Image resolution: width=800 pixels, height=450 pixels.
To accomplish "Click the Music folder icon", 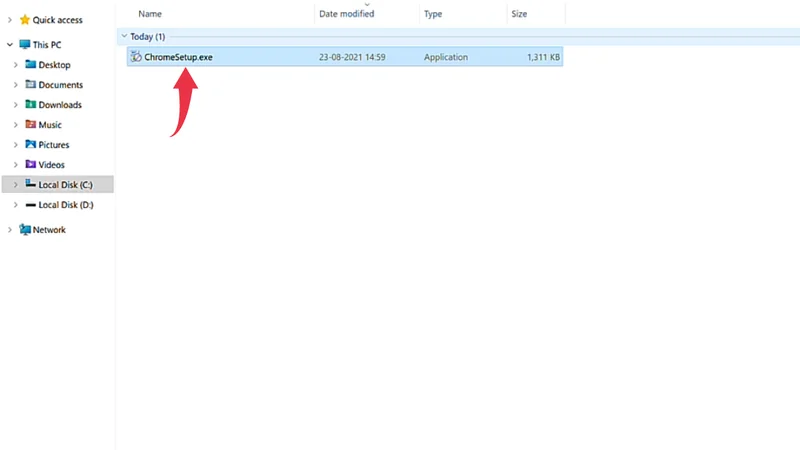I will click(x=31, y=125).
